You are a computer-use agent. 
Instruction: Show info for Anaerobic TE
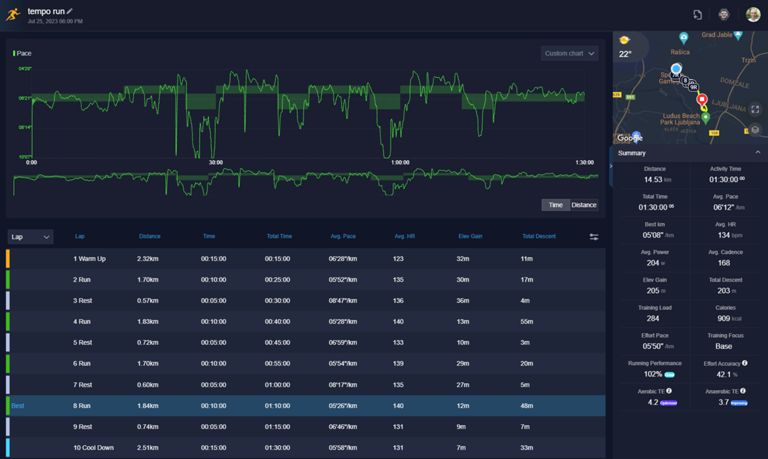(743, 391)
